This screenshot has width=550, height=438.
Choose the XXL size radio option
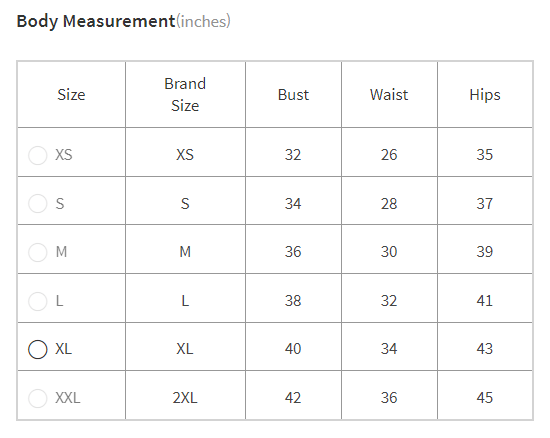pos(38,398)
